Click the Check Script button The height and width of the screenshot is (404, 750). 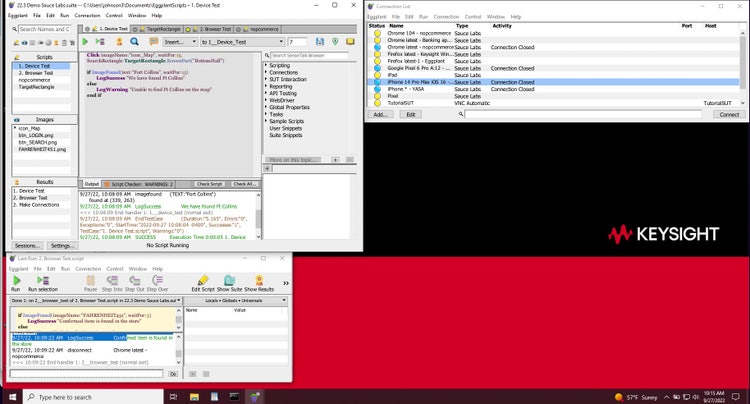click(209, 184)
